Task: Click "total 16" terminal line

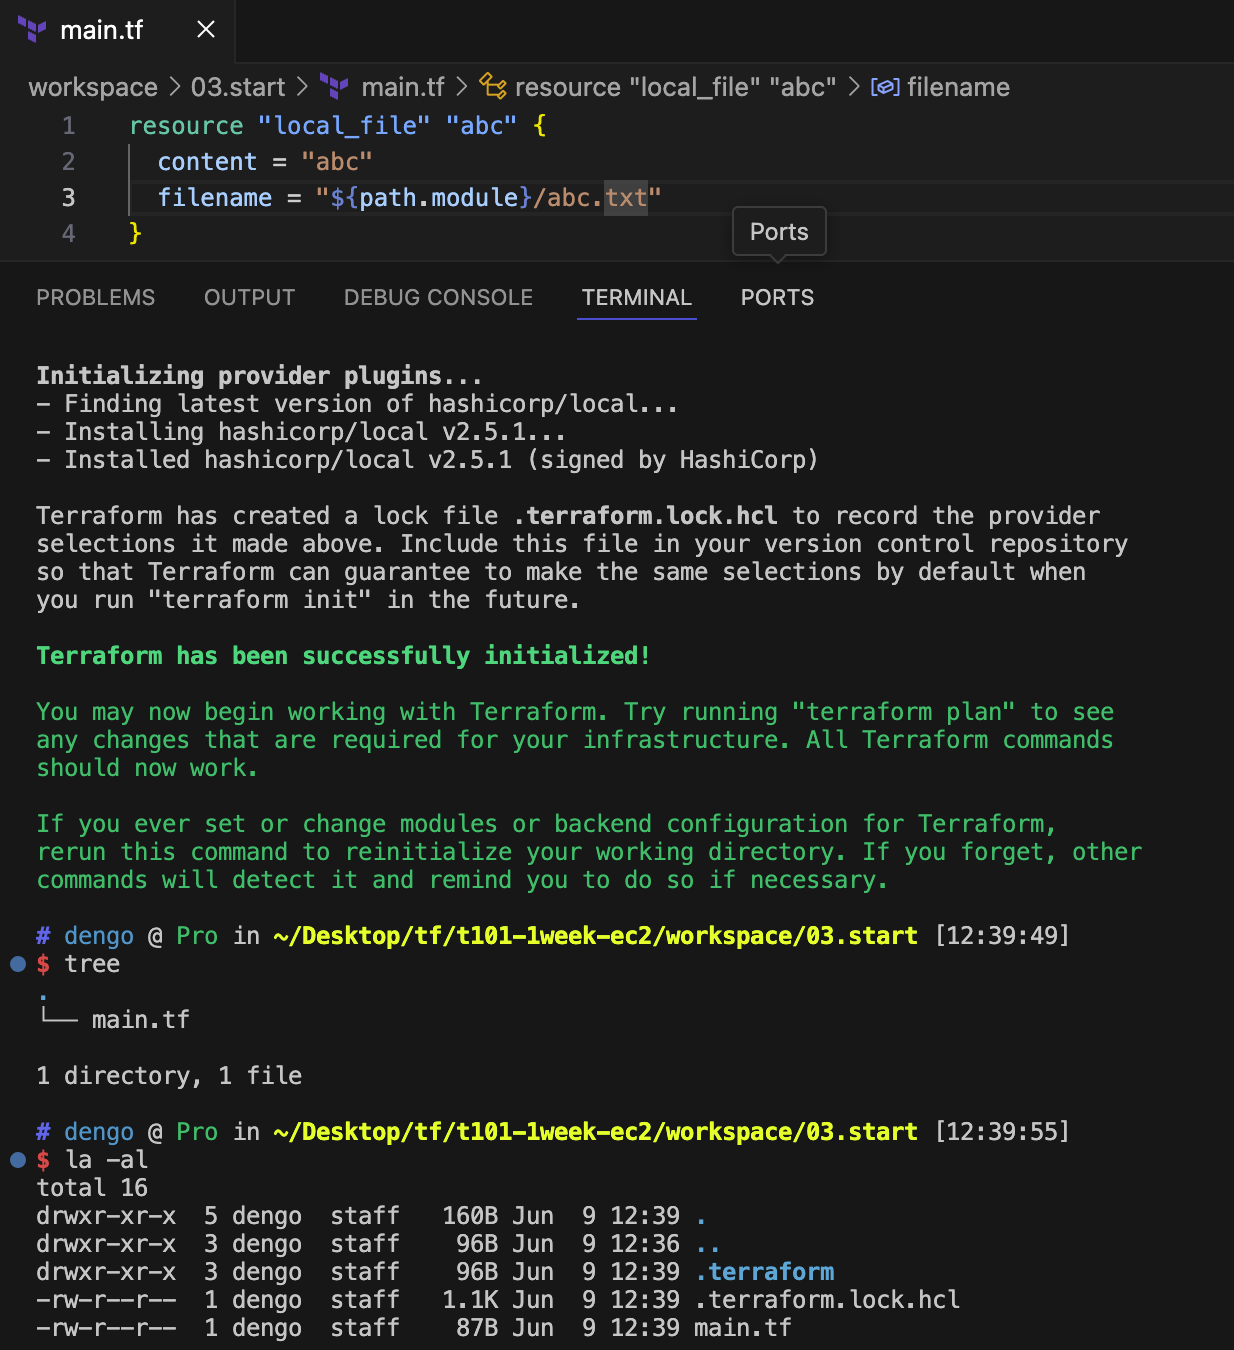Action: [92, 1188]
